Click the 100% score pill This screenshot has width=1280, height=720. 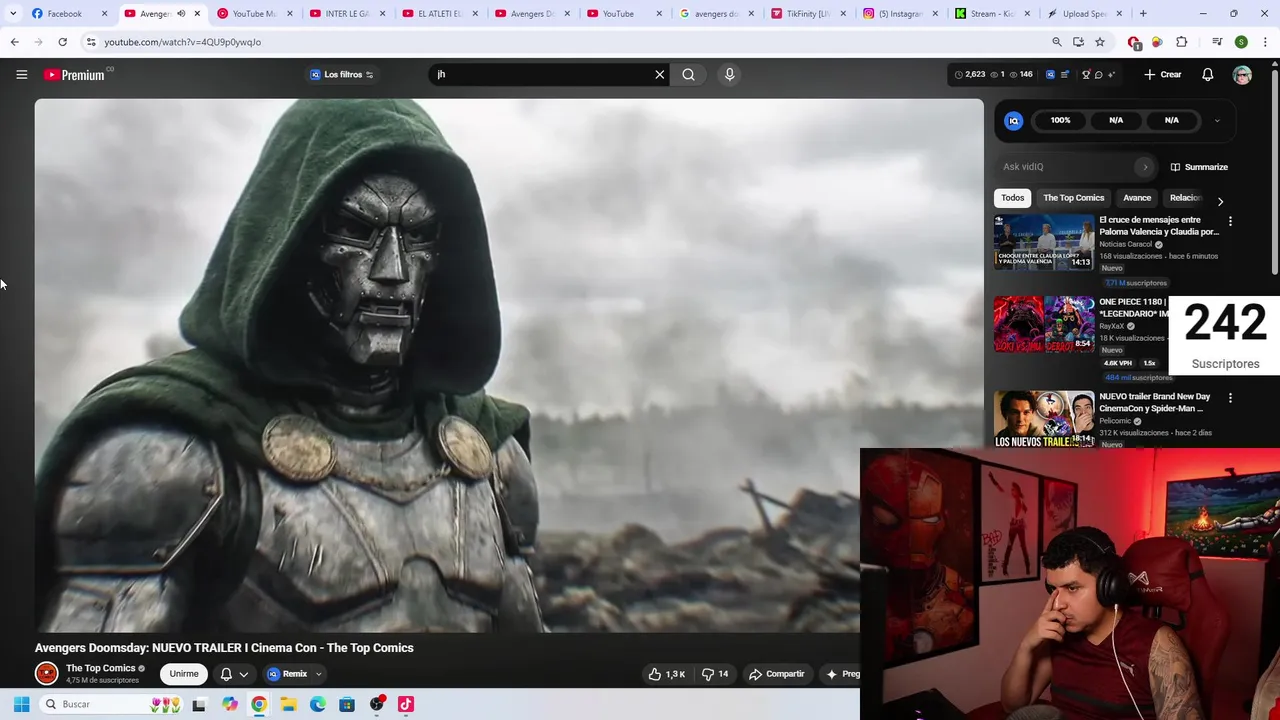coord(1060,120)
